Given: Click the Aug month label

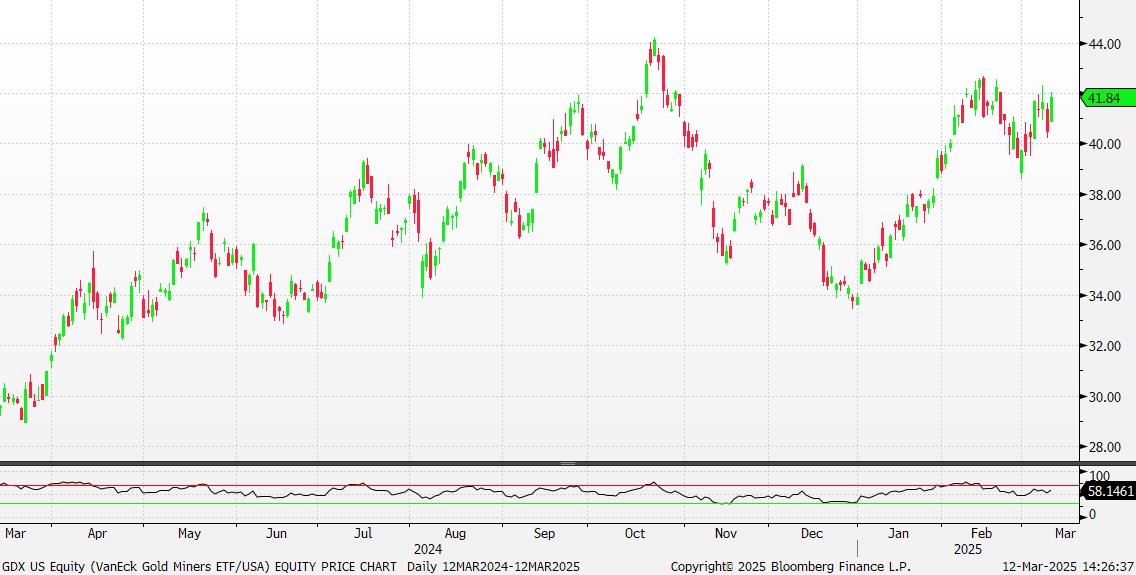Looking at the screenshot, I should [455, 533].
